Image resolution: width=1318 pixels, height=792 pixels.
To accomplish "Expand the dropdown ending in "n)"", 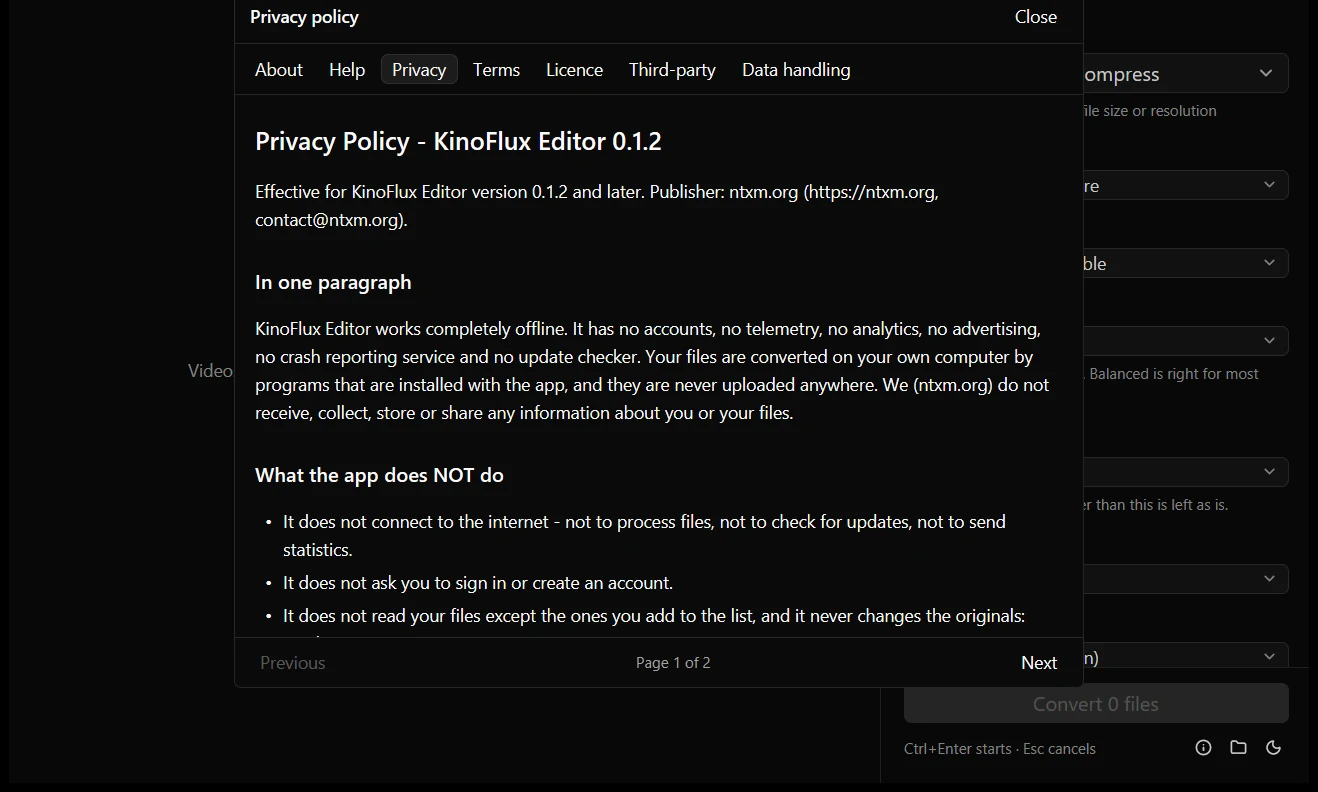I will coord(1186,657).
